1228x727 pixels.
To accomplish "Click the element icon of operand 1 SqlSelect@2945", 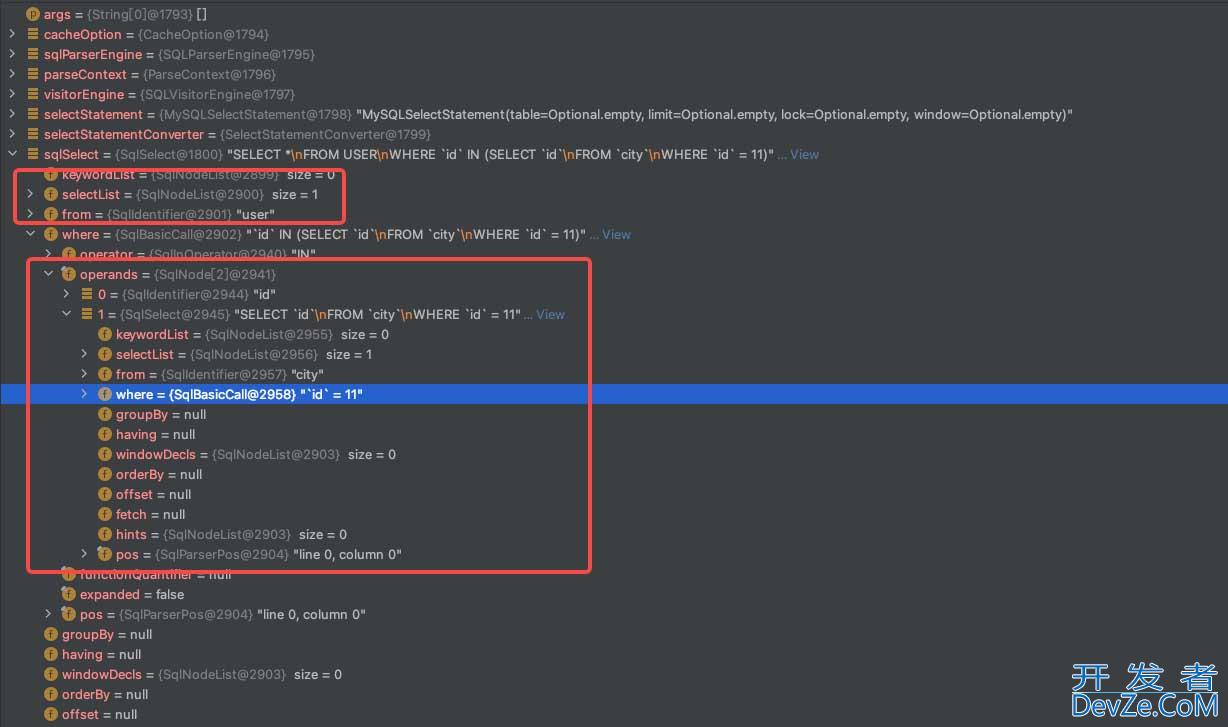I will (87, 315).
